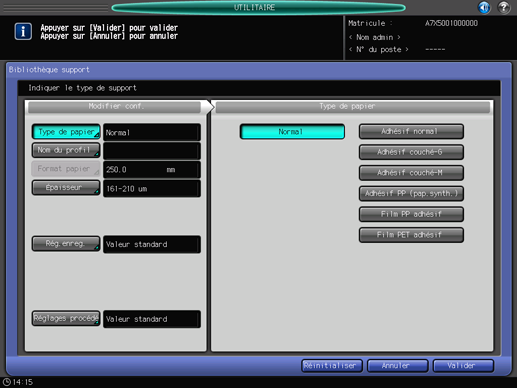This screenshot has height=388, width=517.
Task: Click the blue information icon
Action: [x=23, y=31]
